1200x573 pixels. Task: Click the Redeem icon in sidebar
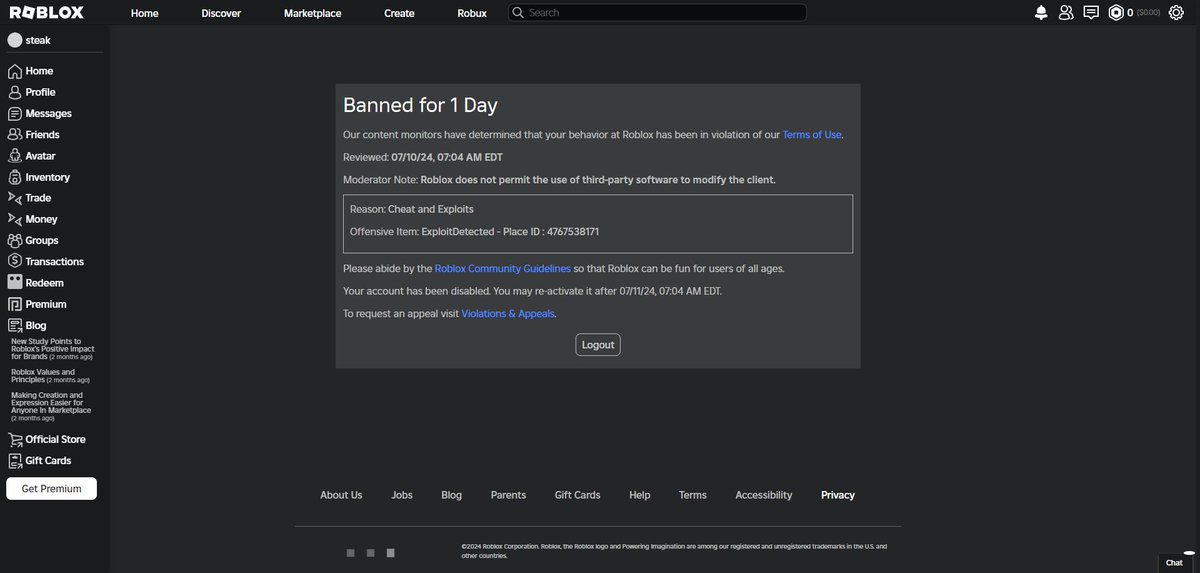(x=15, y=283)
